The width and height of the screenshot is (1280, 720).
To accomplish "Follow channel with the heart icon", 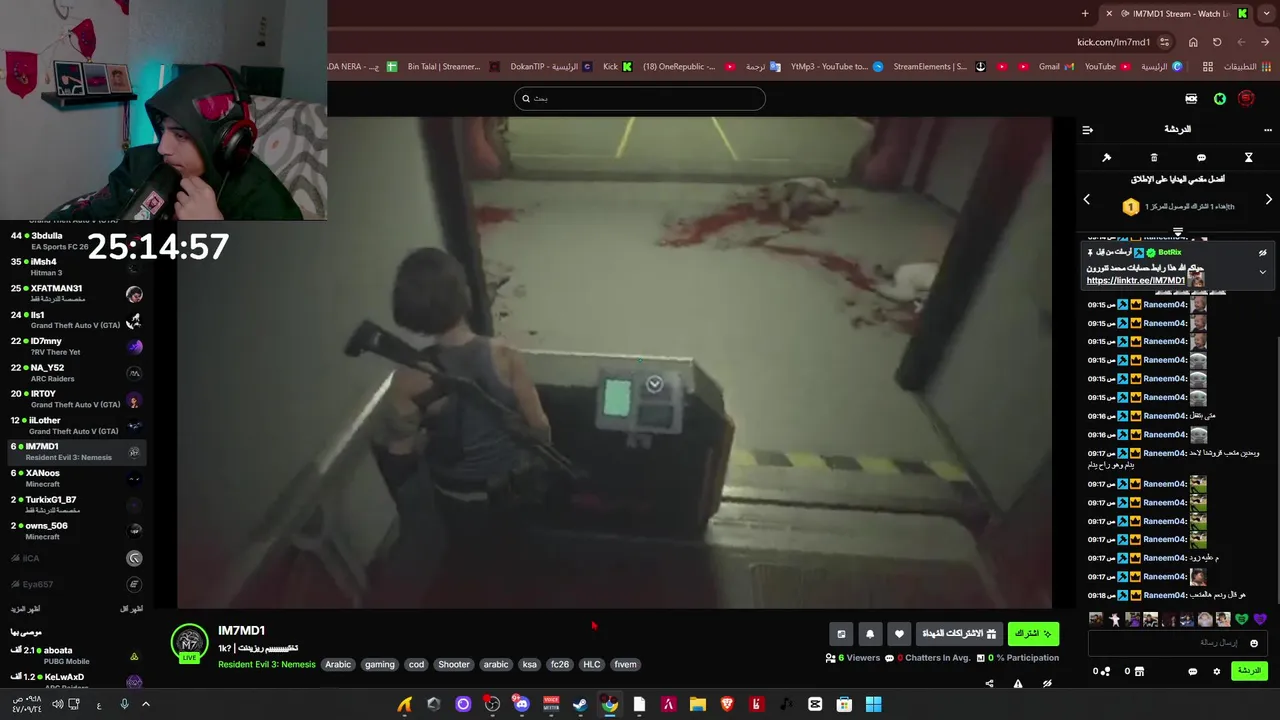I will [899, 634].
